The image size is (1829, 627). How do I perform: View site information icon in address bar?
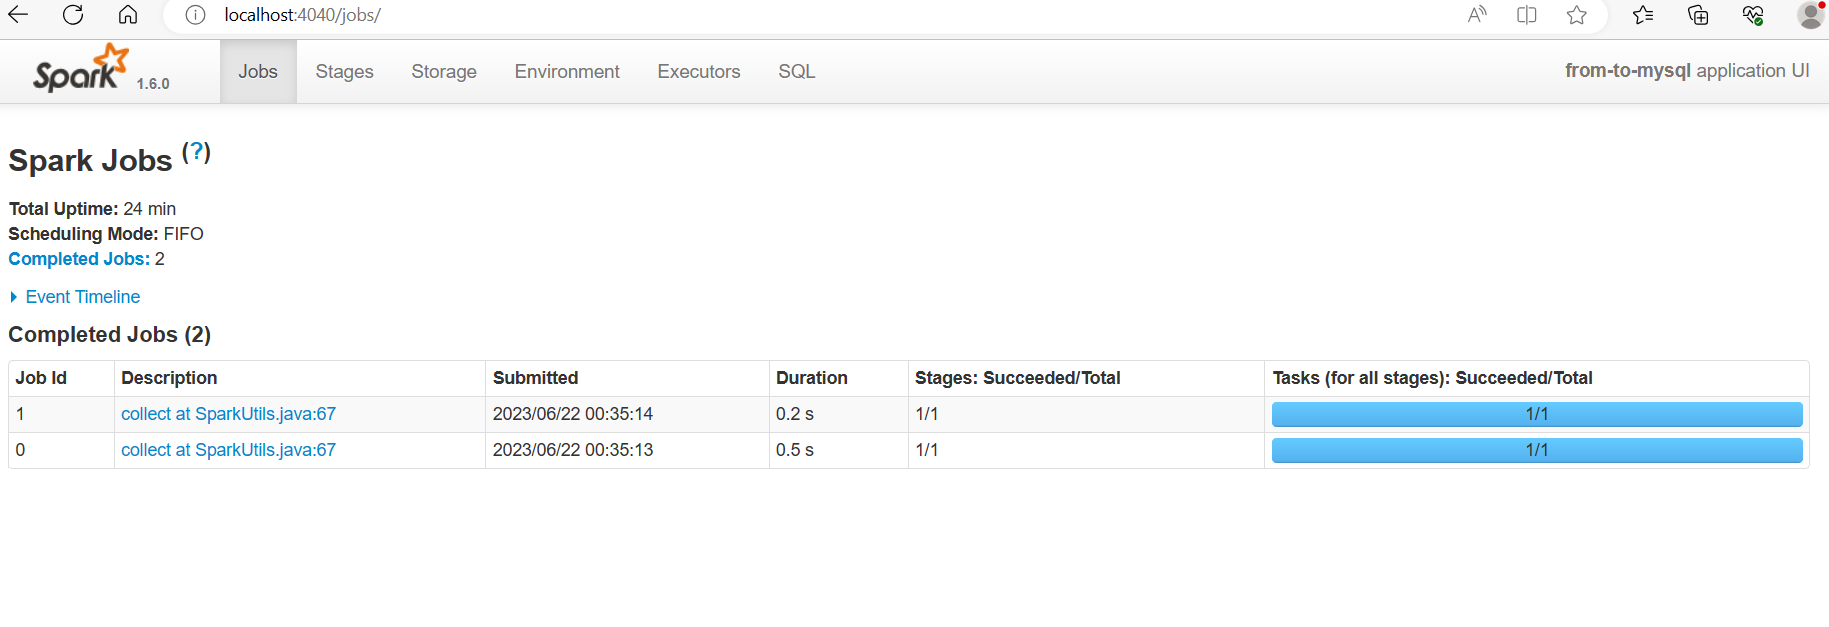(196, 15)
